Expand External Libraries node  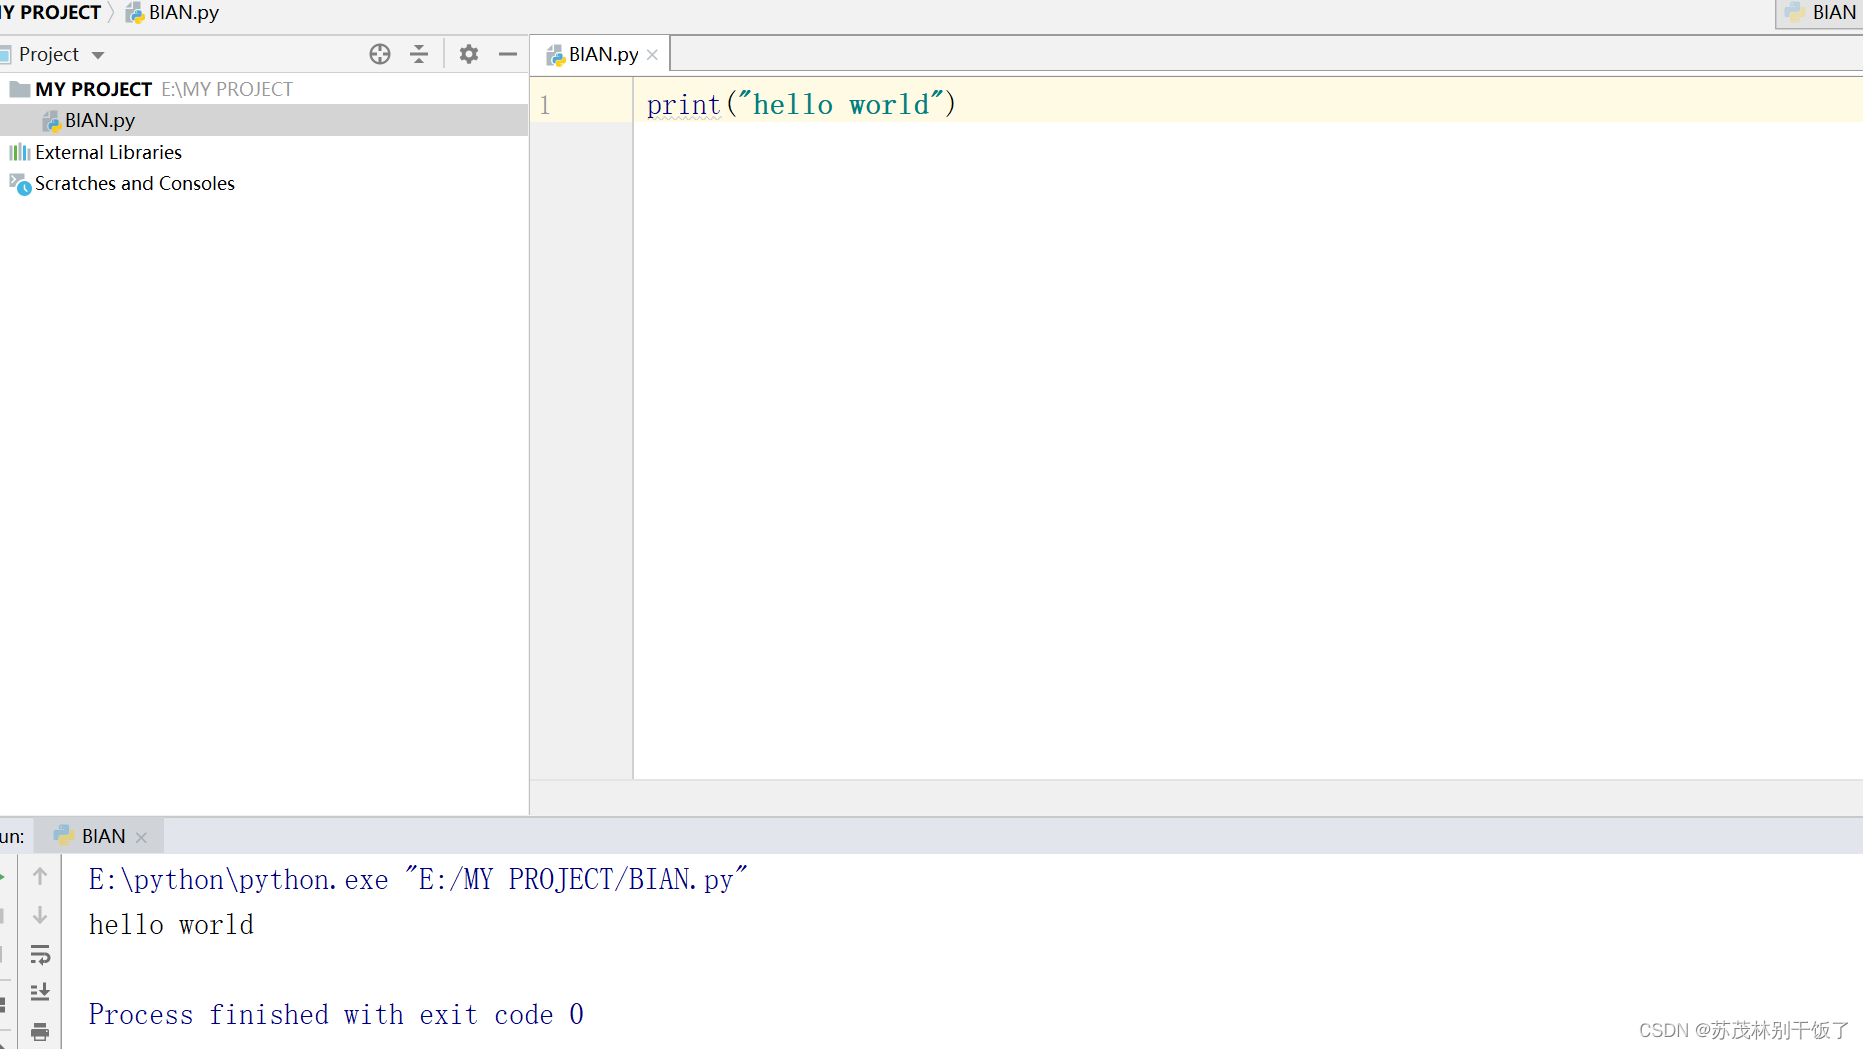tap(108, 152)
